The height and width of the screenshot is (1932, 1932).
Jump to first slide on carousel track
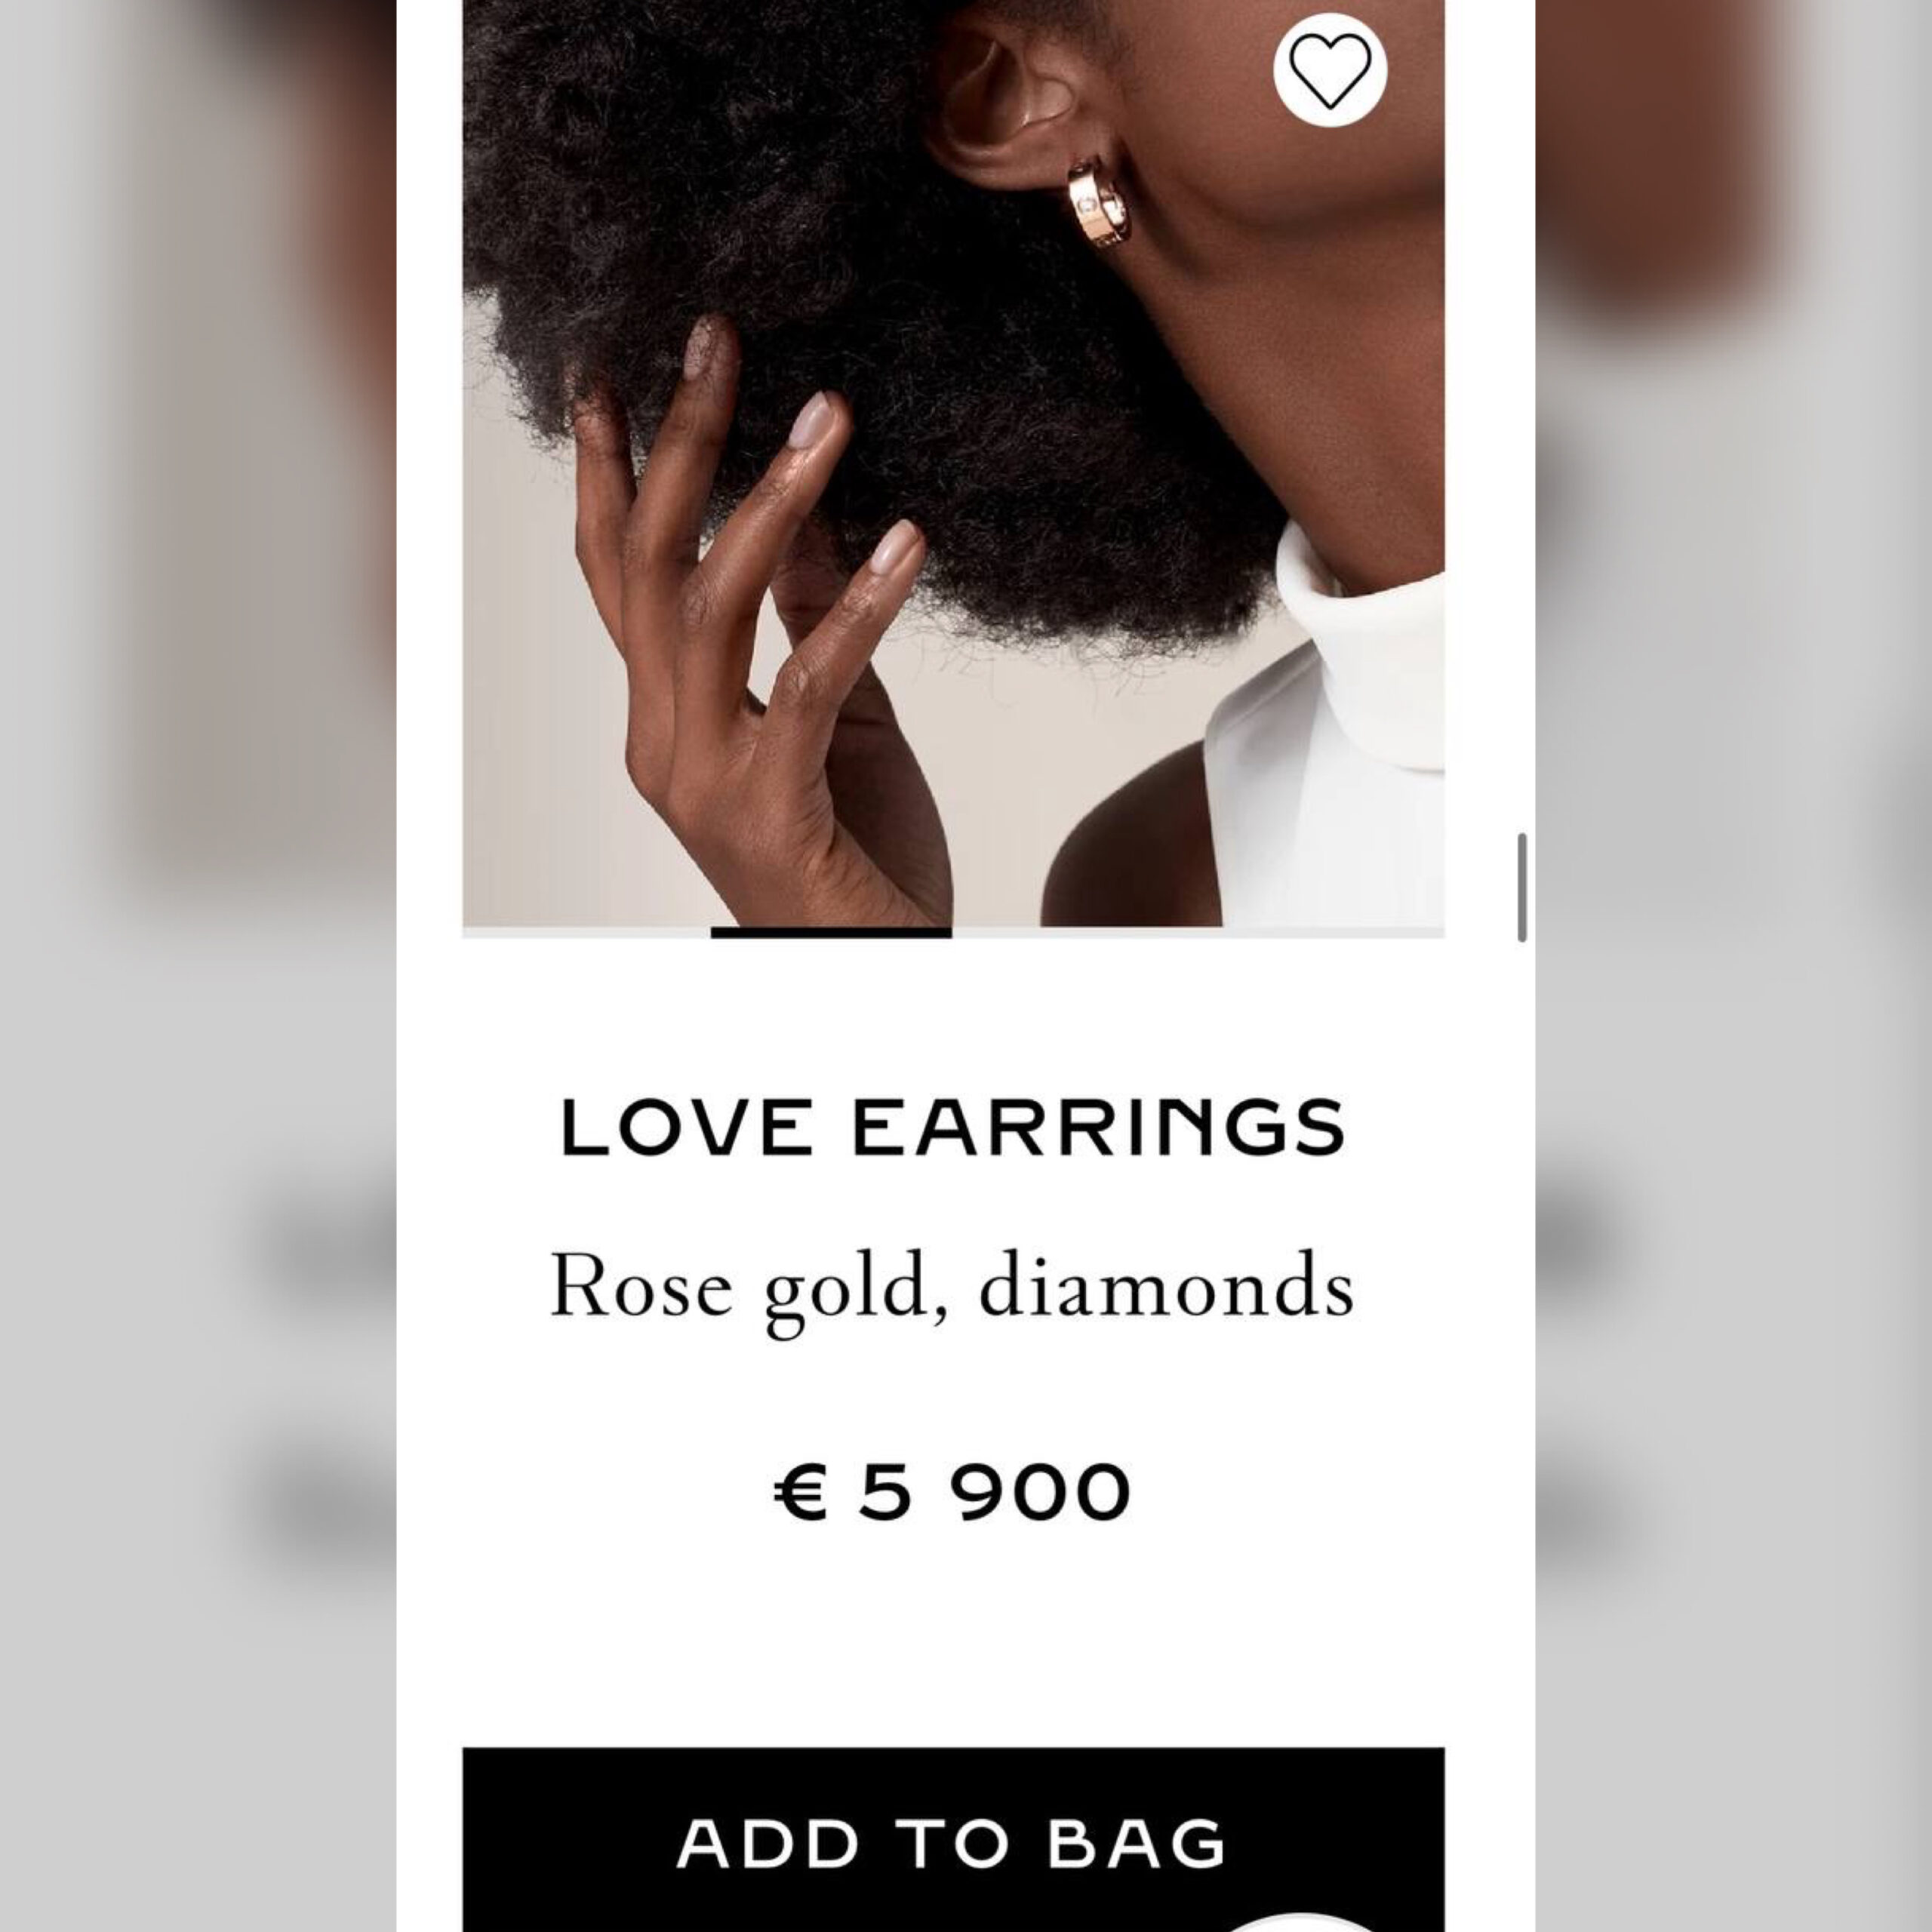point(586,933)
